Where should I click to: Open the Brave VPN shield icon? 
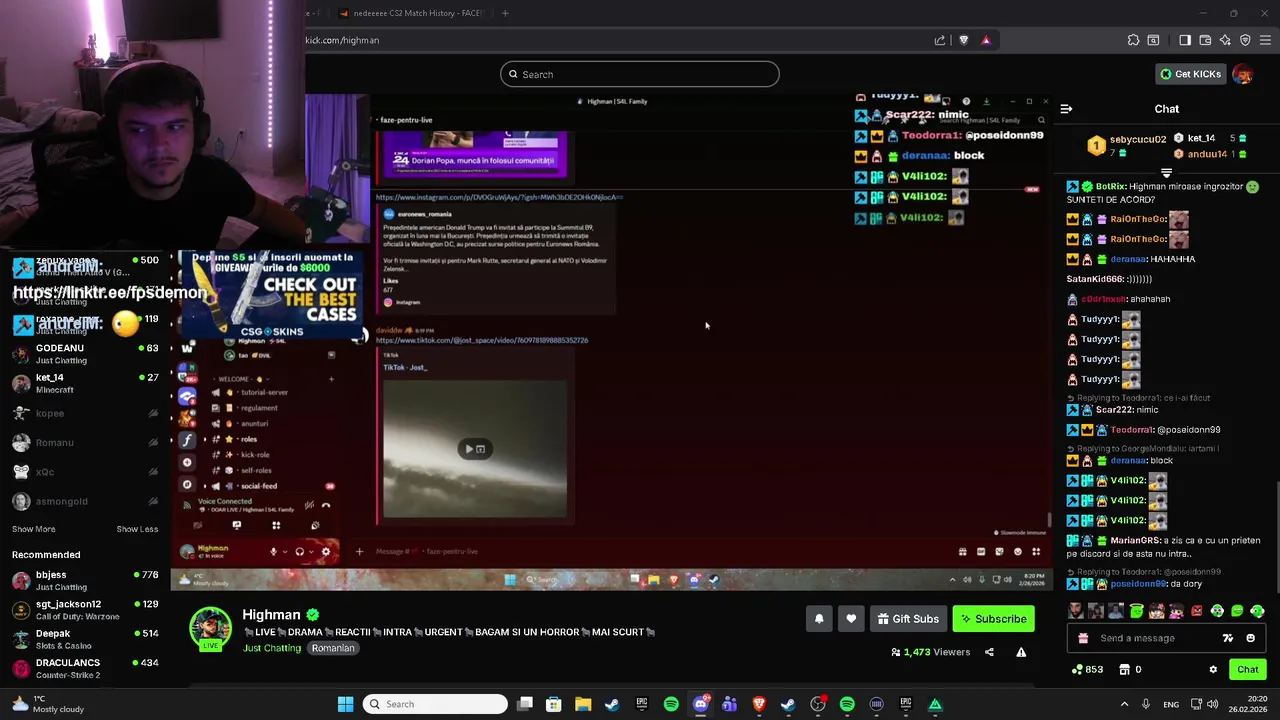(1245, 40)
